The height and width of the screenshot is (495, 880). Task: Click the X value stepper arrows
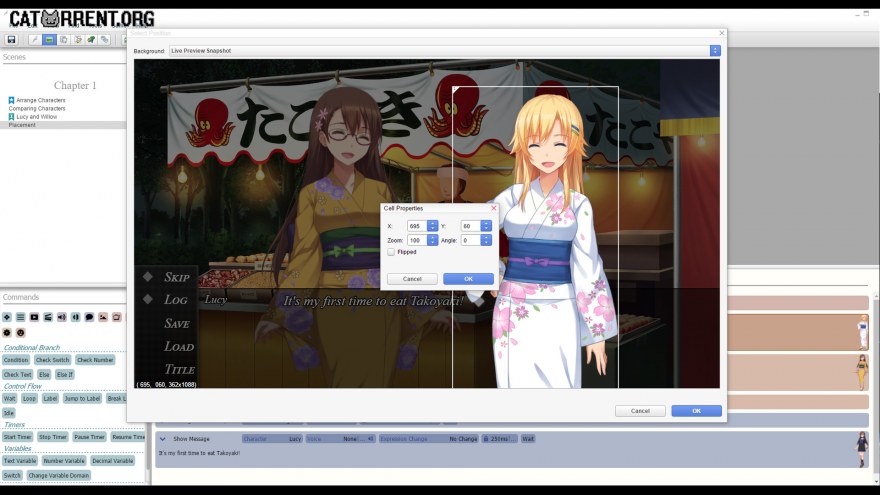click(432, 226)
